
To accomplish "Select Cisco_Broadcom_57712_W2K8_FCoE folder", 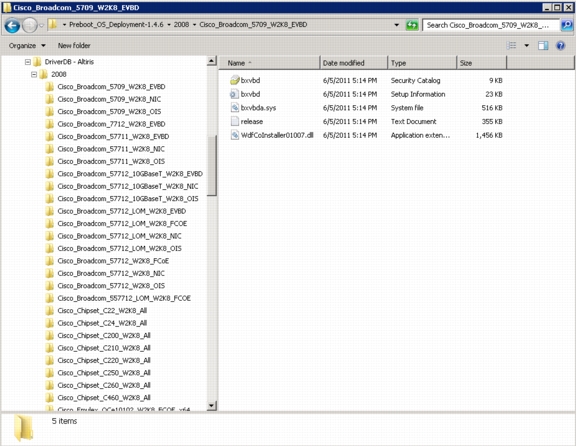I will (113, 261).
